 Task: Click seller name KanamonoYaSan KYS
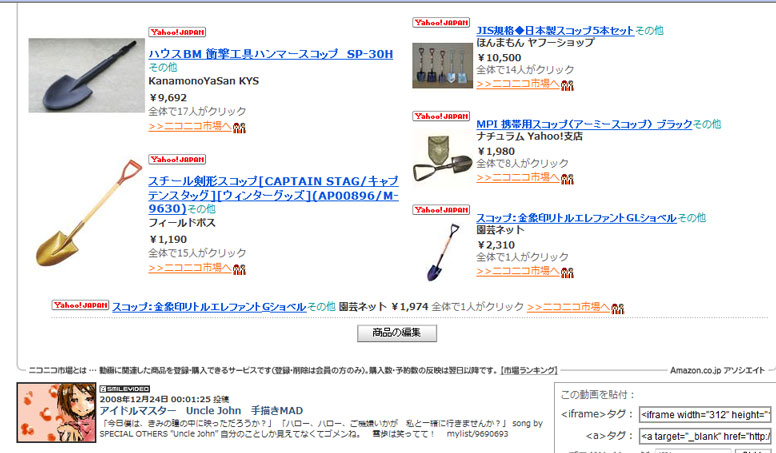(x=203, y=81)
